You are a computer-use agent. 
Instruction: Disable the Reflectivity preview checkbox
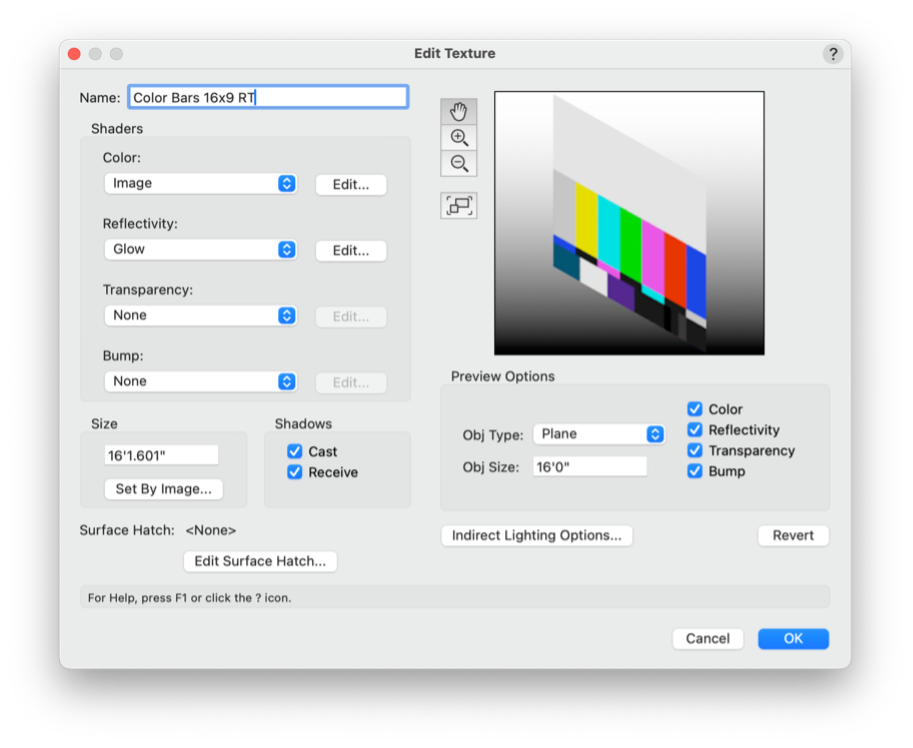tap(695, 430)
